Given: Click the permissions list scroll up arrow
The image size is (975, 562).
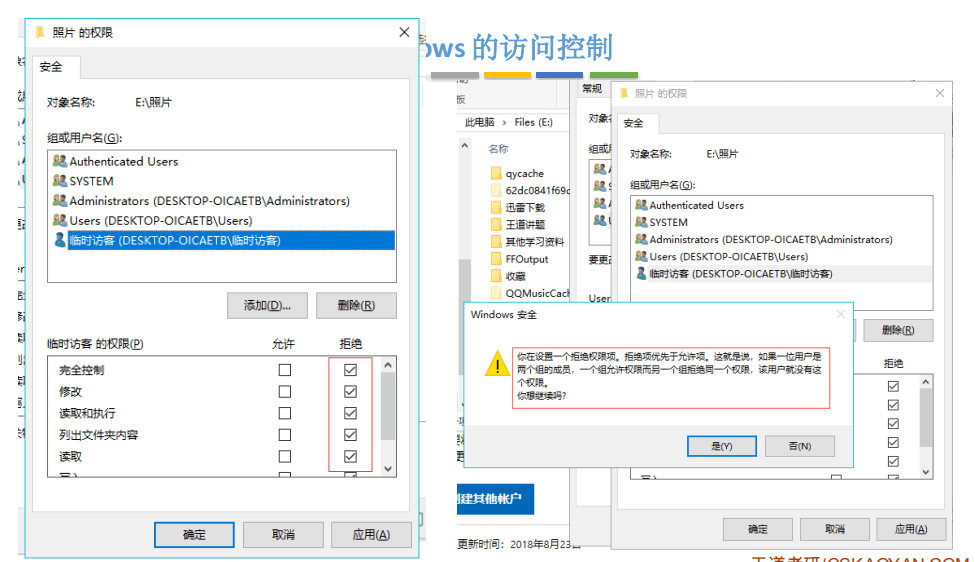Looking at the screenshot, I should (388, 365).
